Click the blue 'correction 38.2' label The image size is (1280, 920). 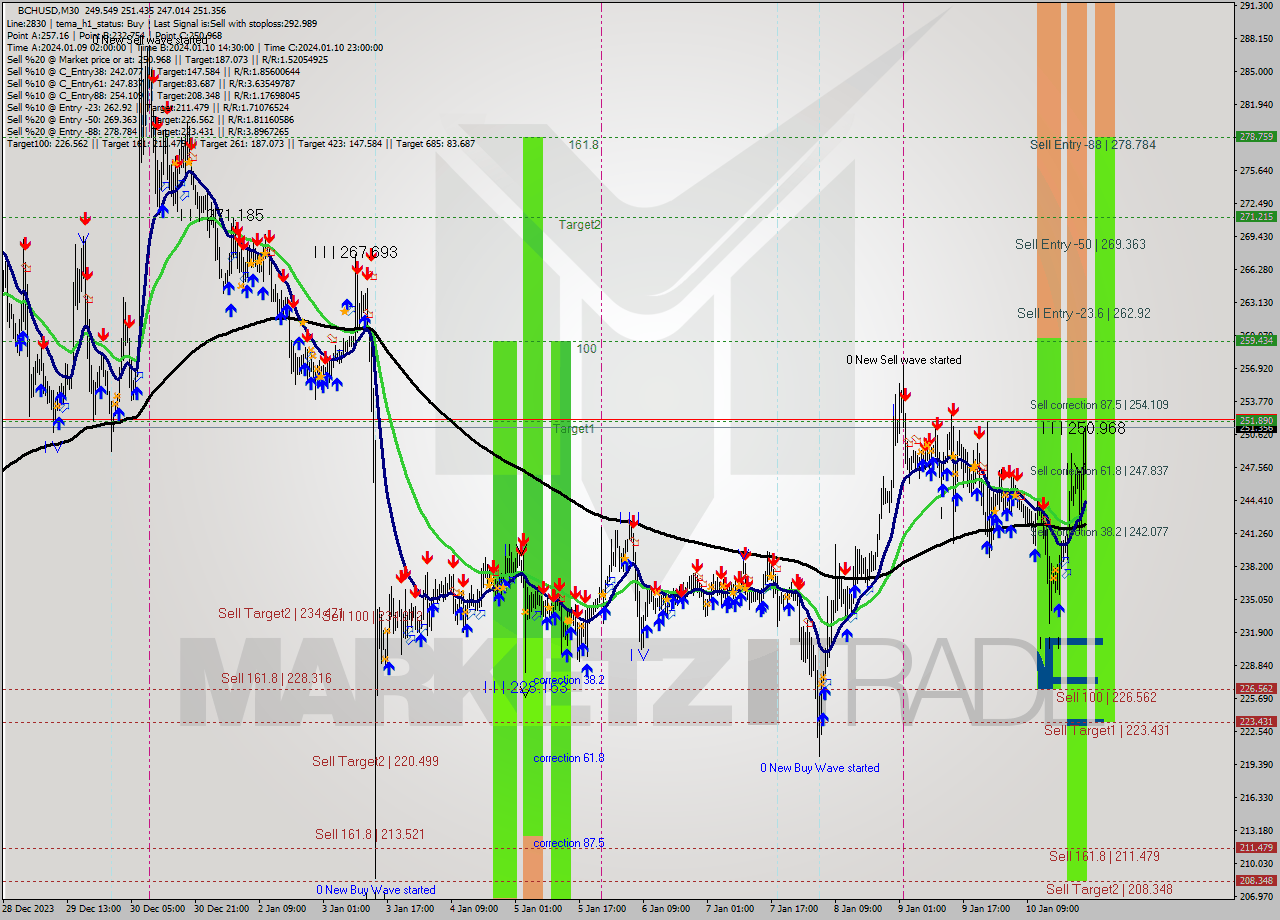tap(569, 680)
